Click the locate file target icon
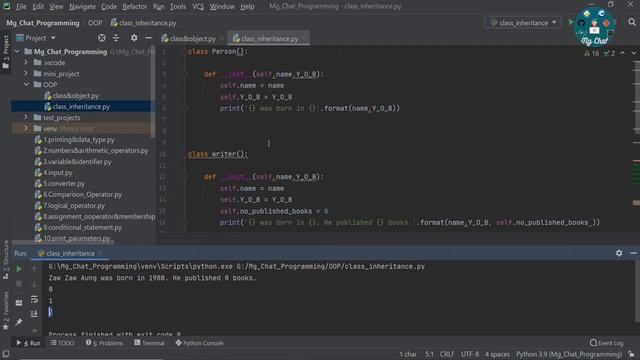The width and height of the screenshot is (640, 360). pos(102,38)
